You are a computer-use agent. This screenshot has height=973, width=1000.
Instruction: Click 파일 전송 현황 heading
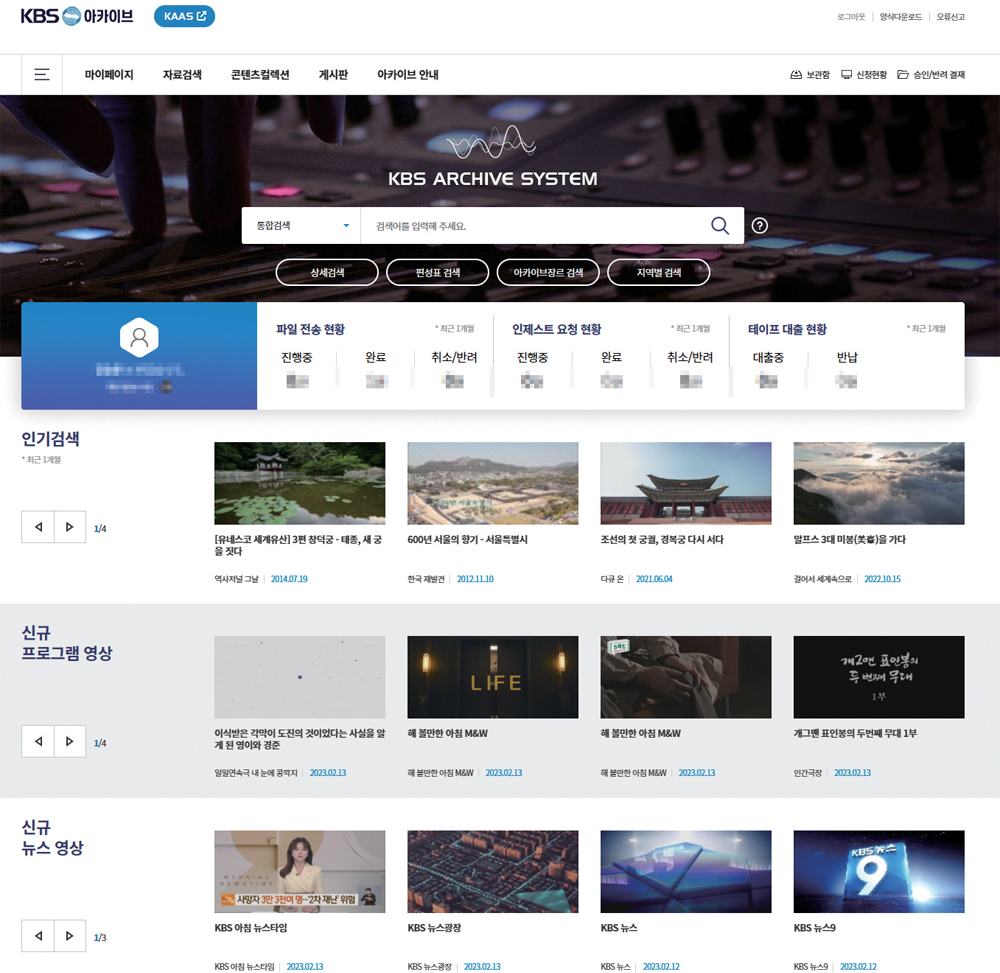click(x=310, y=329)
